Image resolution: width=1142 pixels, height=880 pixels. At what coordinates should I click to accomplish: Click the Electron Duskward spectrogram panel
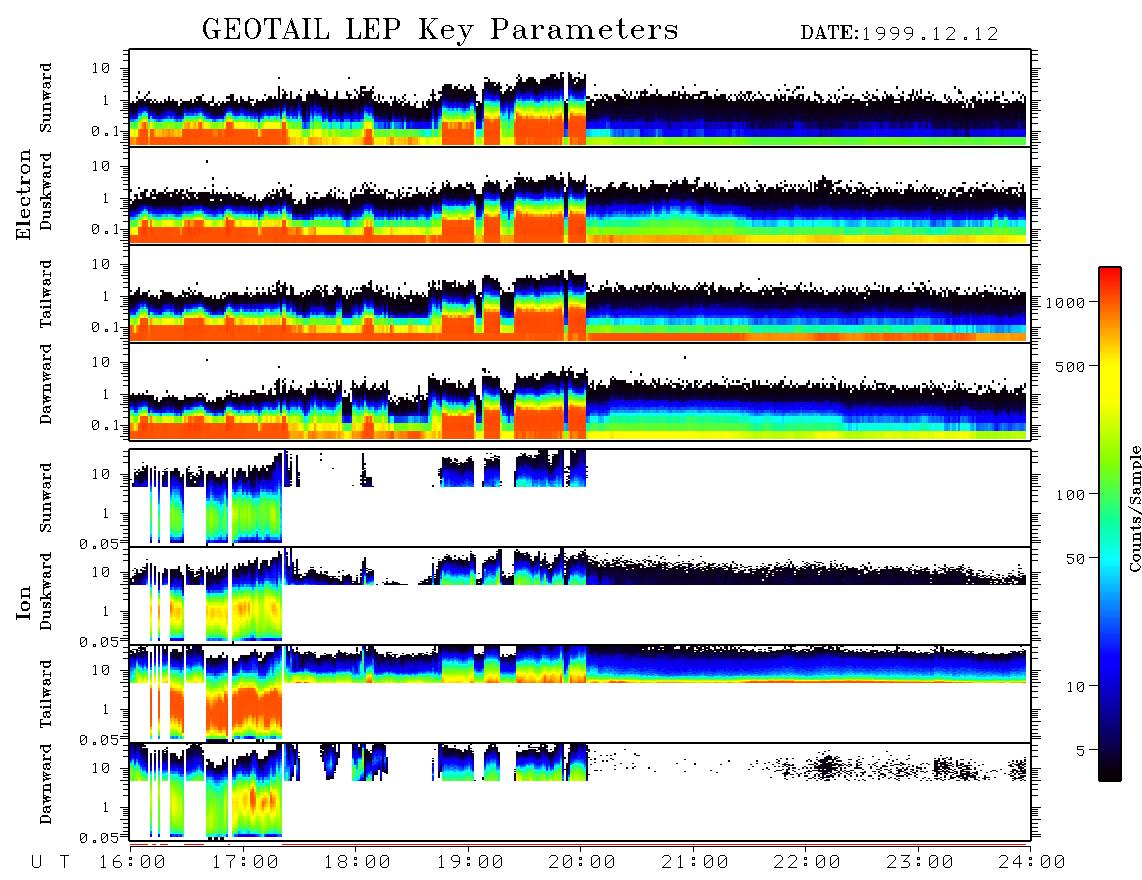tap(580, 195)
